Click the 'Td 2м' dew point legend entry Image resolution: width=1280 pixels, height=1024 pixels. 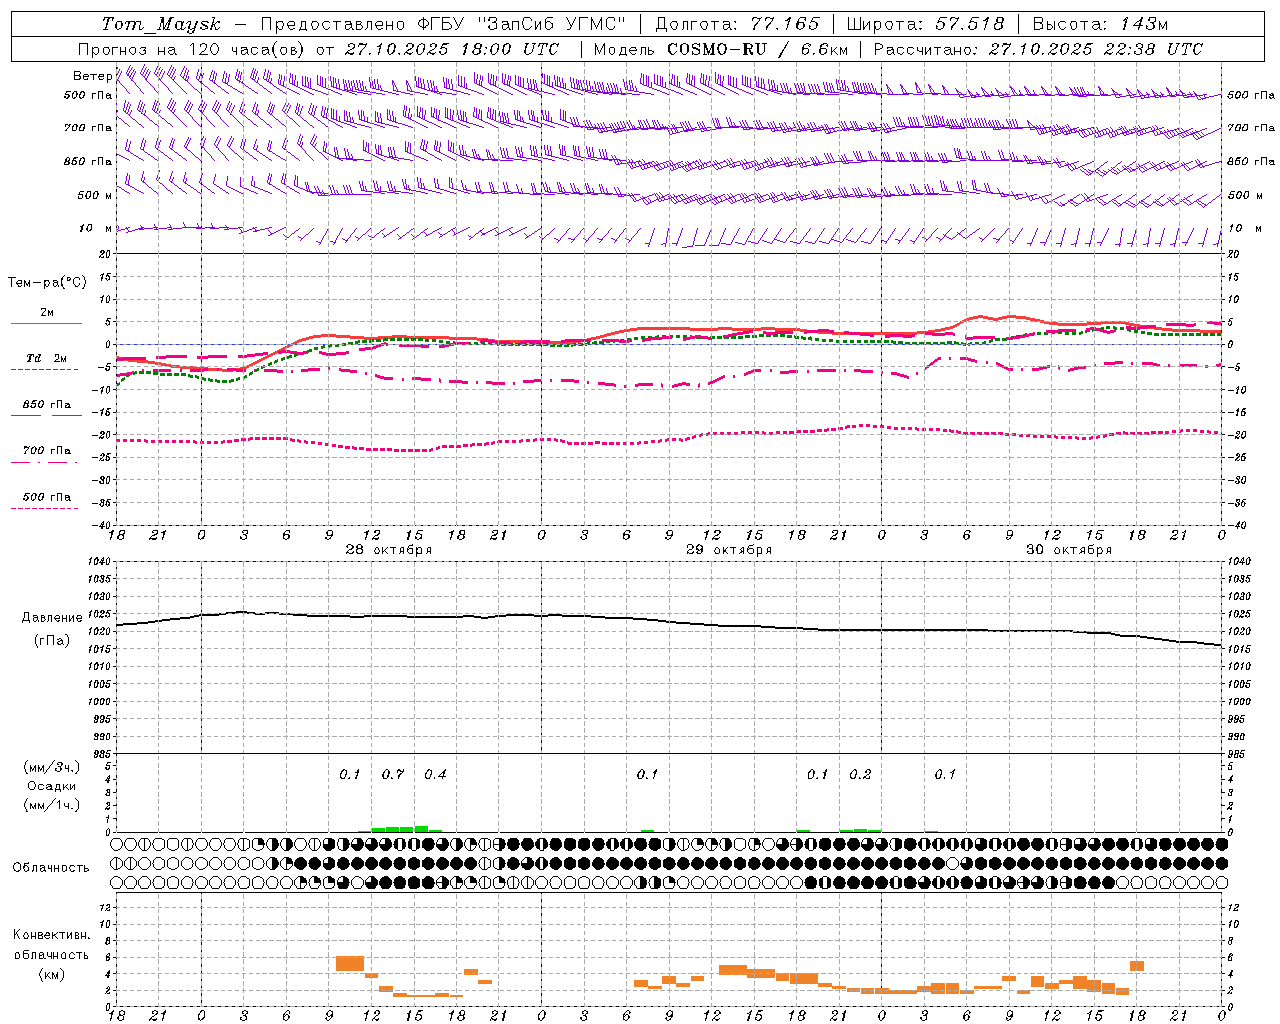46,358
